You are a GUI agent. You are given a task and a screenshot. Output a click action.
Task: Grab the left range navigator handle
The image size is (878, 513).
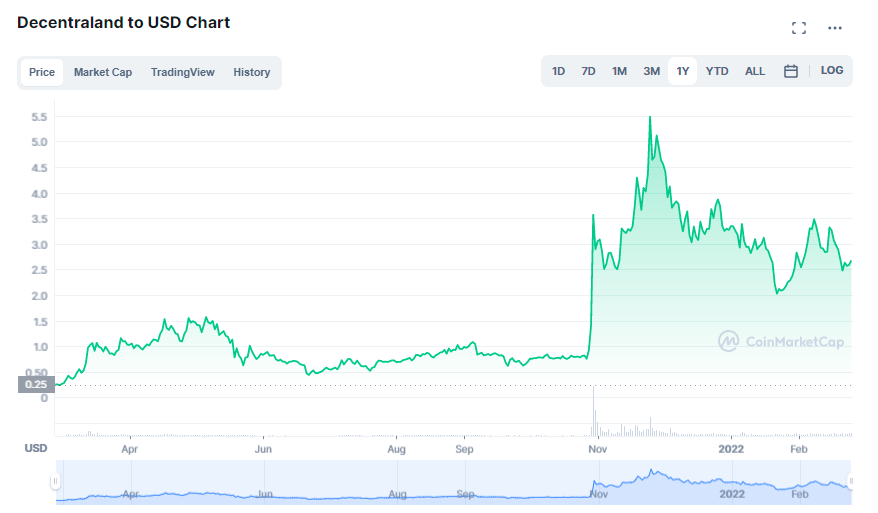coord(55,481)
